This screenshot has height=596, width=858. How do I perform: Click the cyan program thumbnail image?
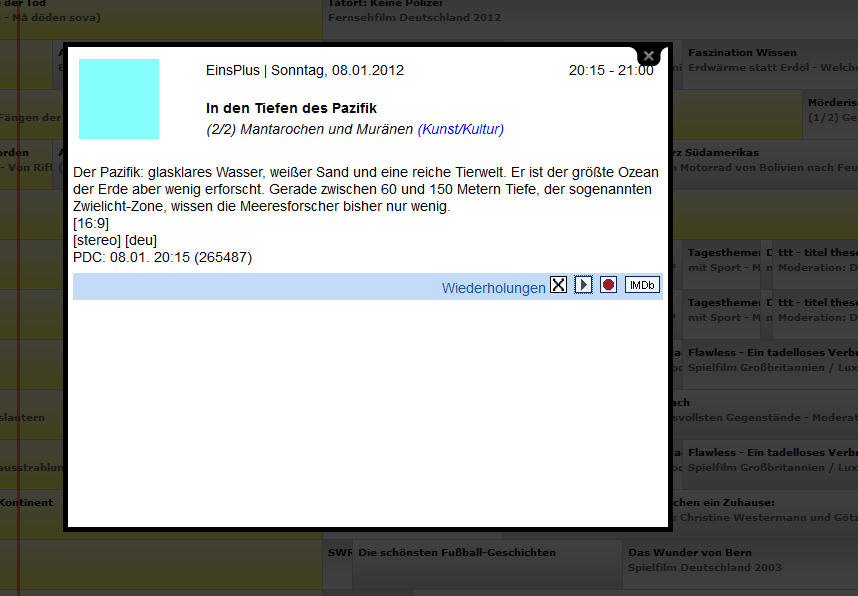pyautogui.click(x=119, y=99)
